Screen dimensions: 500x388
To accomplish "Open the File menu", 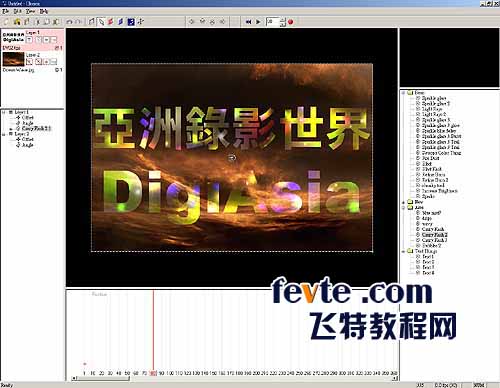I will [x=5, y=11].
